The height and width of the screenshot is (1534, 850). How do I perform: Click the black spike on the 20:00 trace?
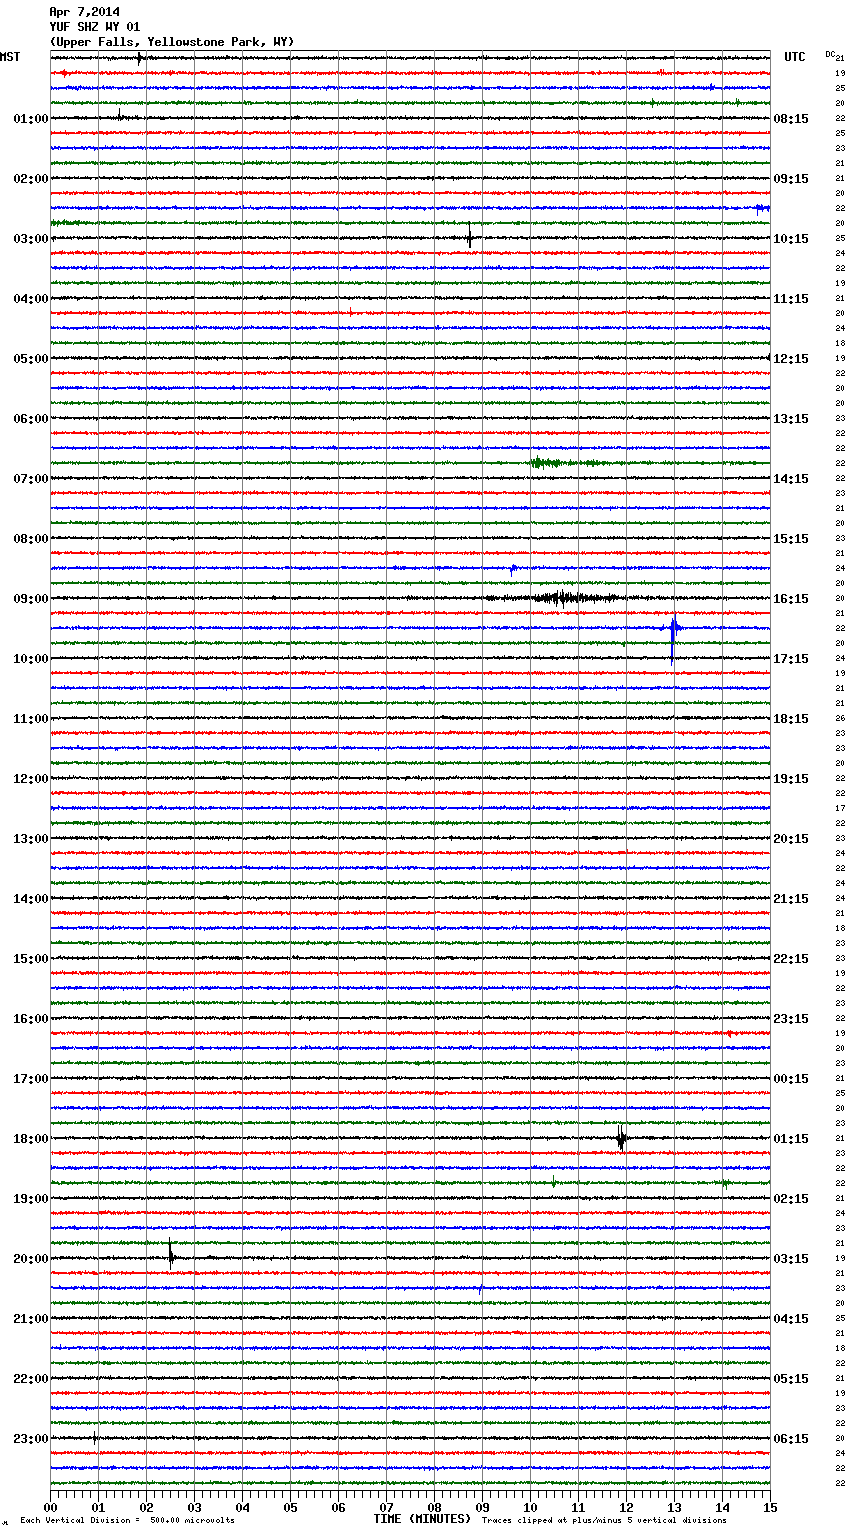(x=171, y=1255)
